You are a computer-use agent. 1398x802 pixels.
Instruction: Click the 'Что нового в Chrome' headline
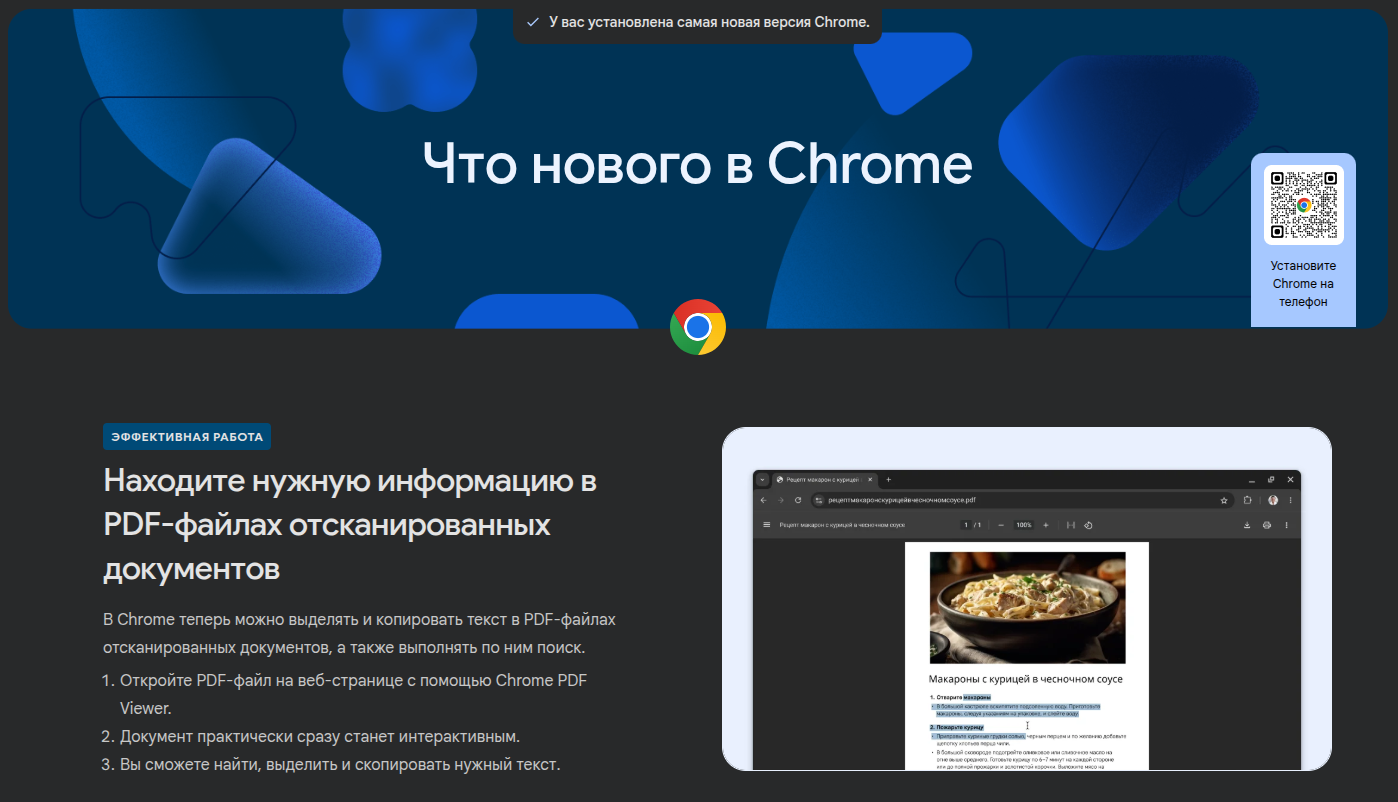[697, 163]
